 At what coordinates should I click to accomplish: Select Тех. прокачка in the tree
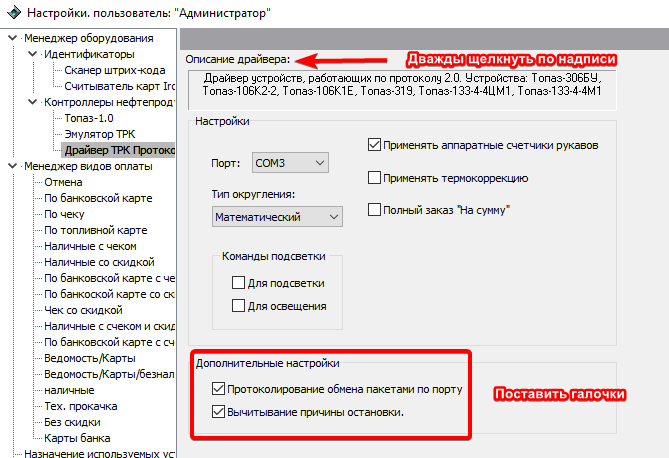[x=81, y=406]
